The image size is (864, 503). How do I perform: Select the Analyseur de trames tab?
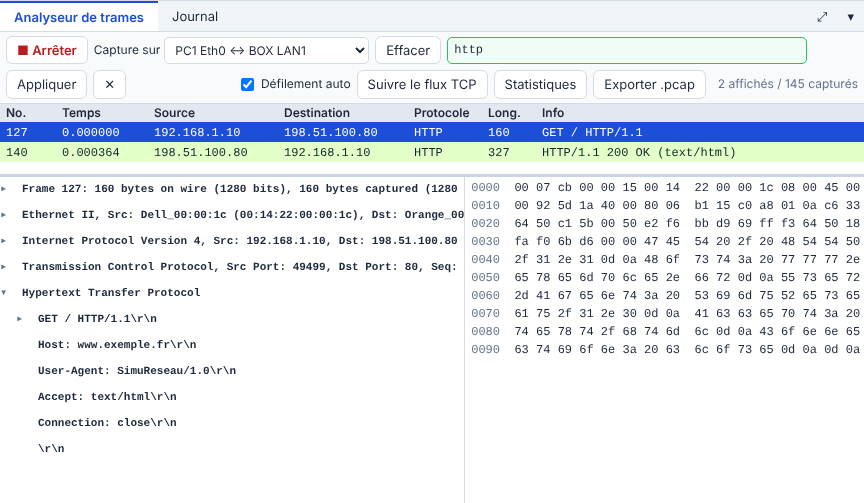tap(79, 17)
